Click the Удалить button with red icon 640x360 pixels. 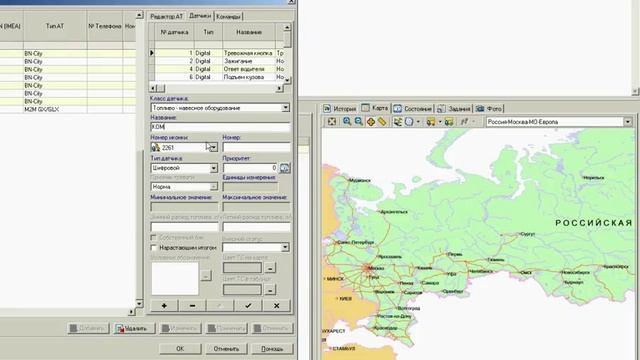[135, 328]
